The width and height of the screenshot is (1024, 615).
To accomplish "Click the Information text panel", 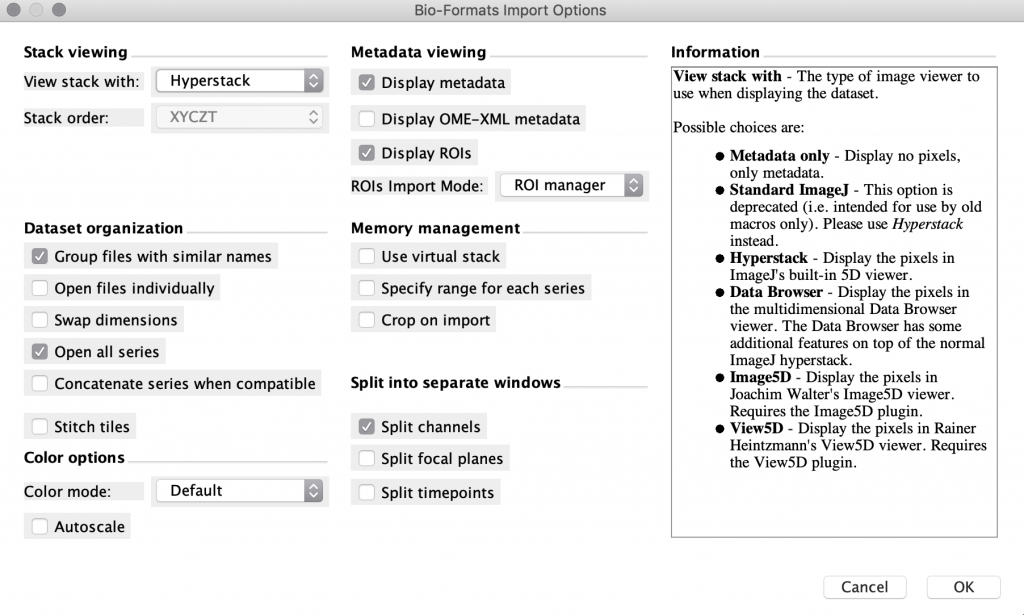I will [834, 302].
